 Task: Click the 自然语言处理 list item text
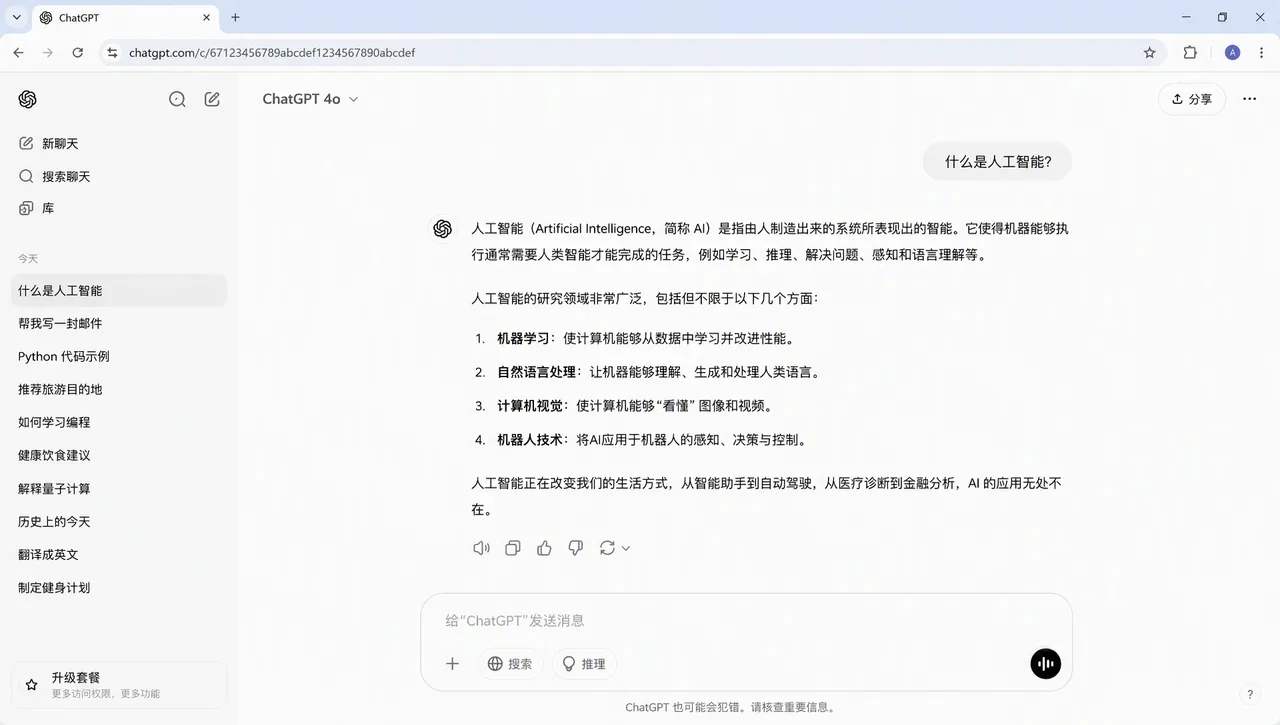click(536, 372)
